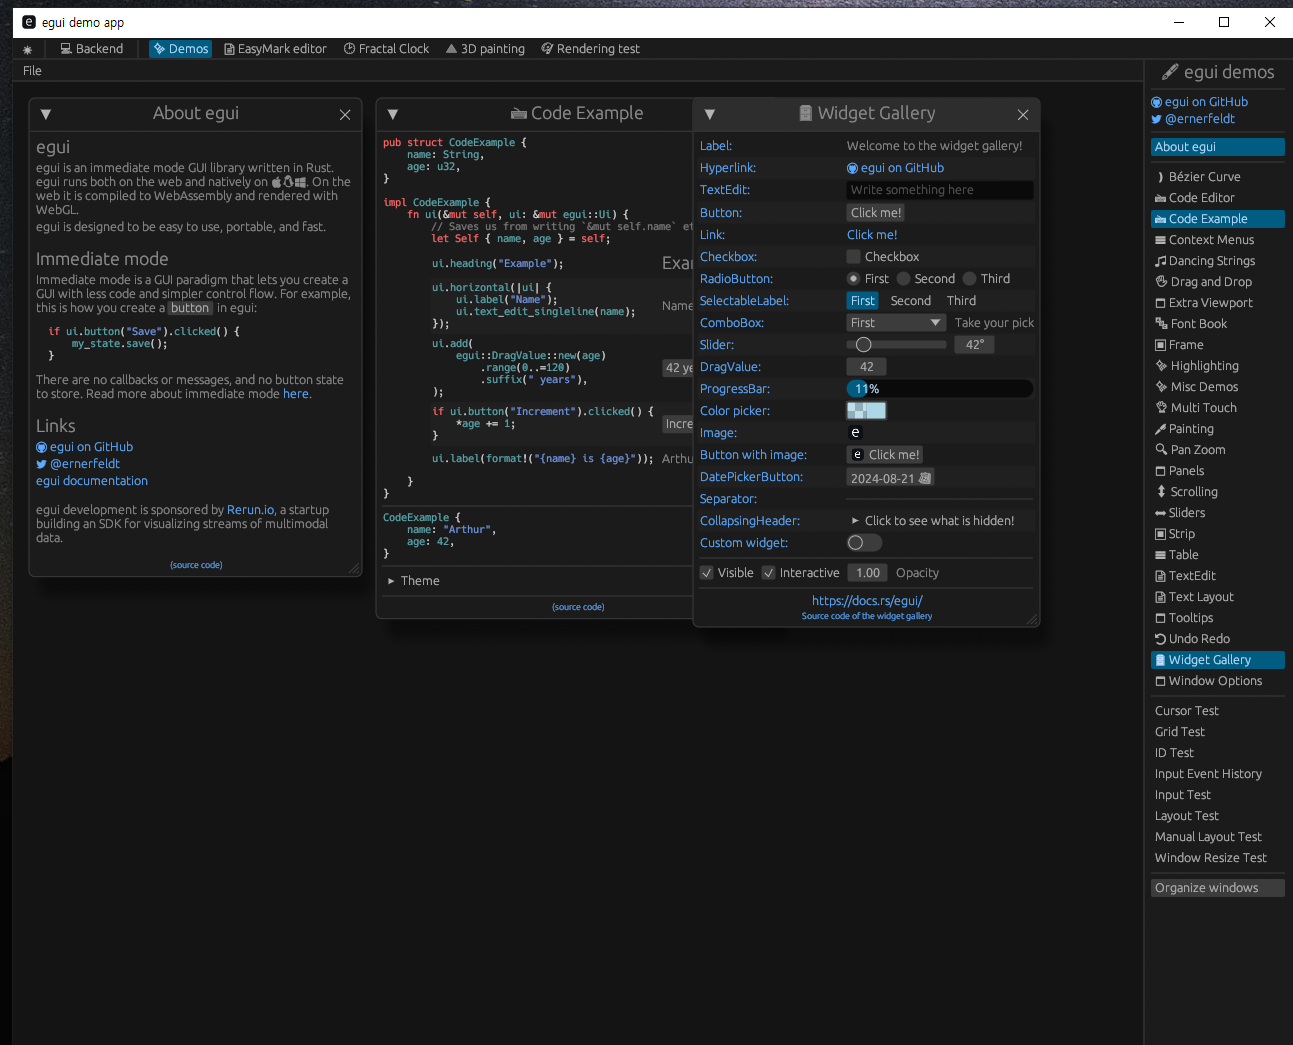Toggle the theme sun icon in the top bar
Viewport: 1293px width, 1045px height.
click(x=27, y=49)
